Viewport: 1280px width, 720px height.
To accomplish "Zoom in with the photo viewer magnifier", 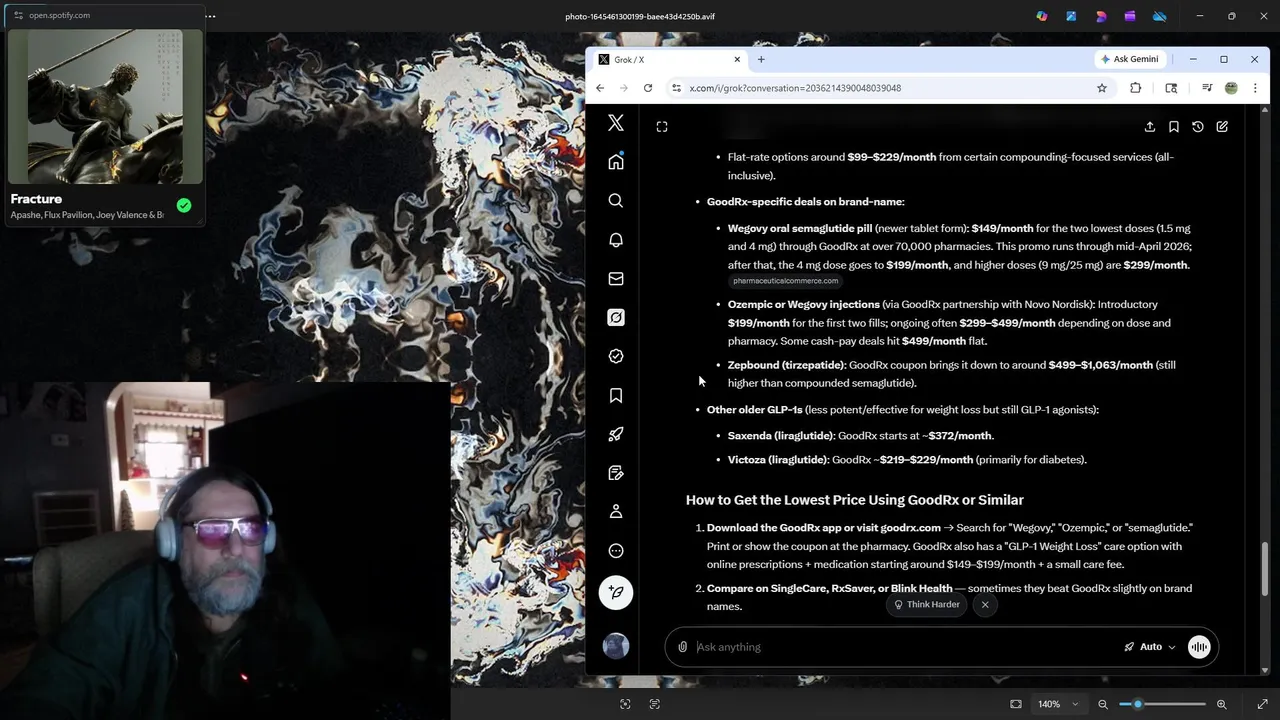I will coord(1221,704).
